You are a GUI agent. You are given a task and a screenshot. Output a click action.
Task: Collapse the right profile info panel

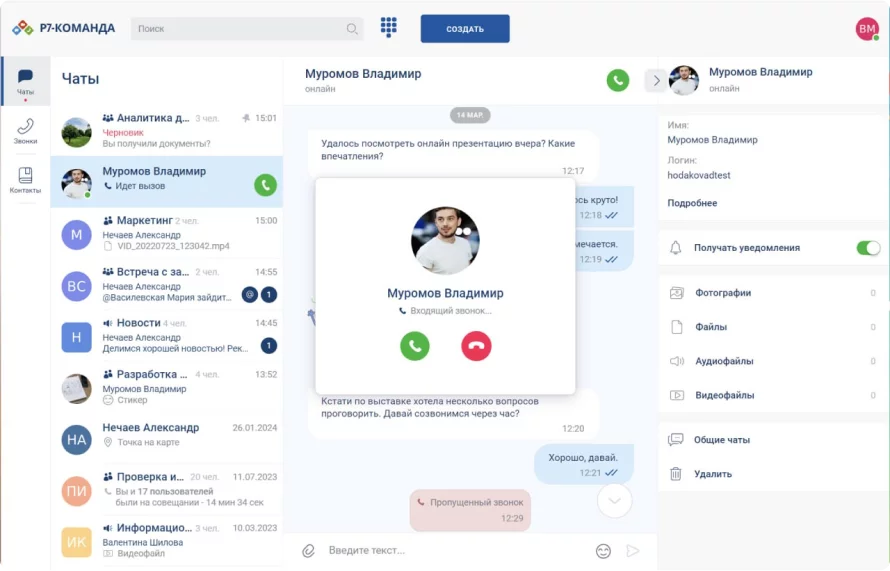[x=655, y=80]
